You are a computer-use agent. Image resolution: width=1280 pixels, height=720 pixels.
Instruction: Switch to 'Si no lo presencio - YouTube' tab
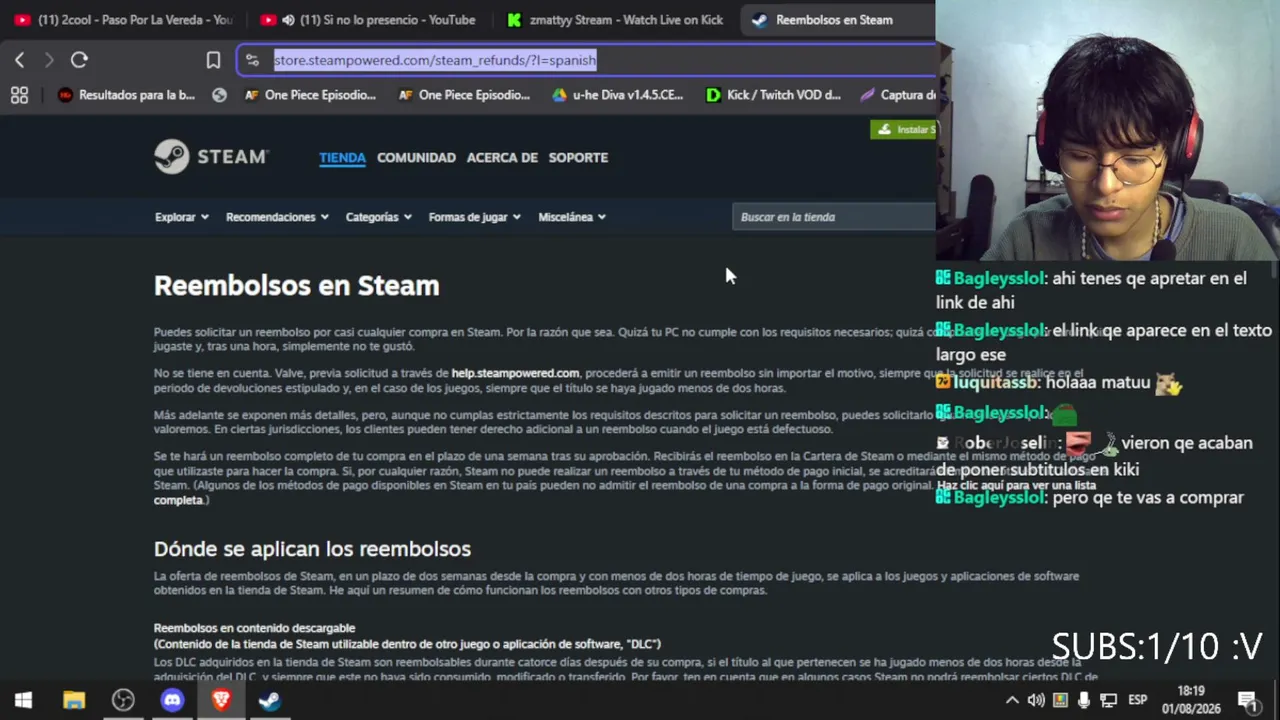click(x=368, y=20)
